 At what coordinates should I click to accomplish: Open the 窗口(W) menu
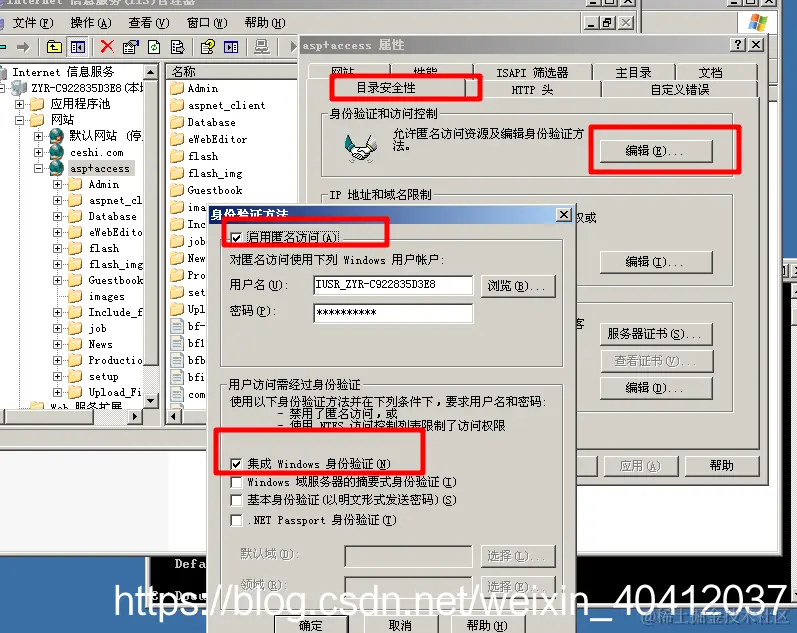tap(207, 23)
